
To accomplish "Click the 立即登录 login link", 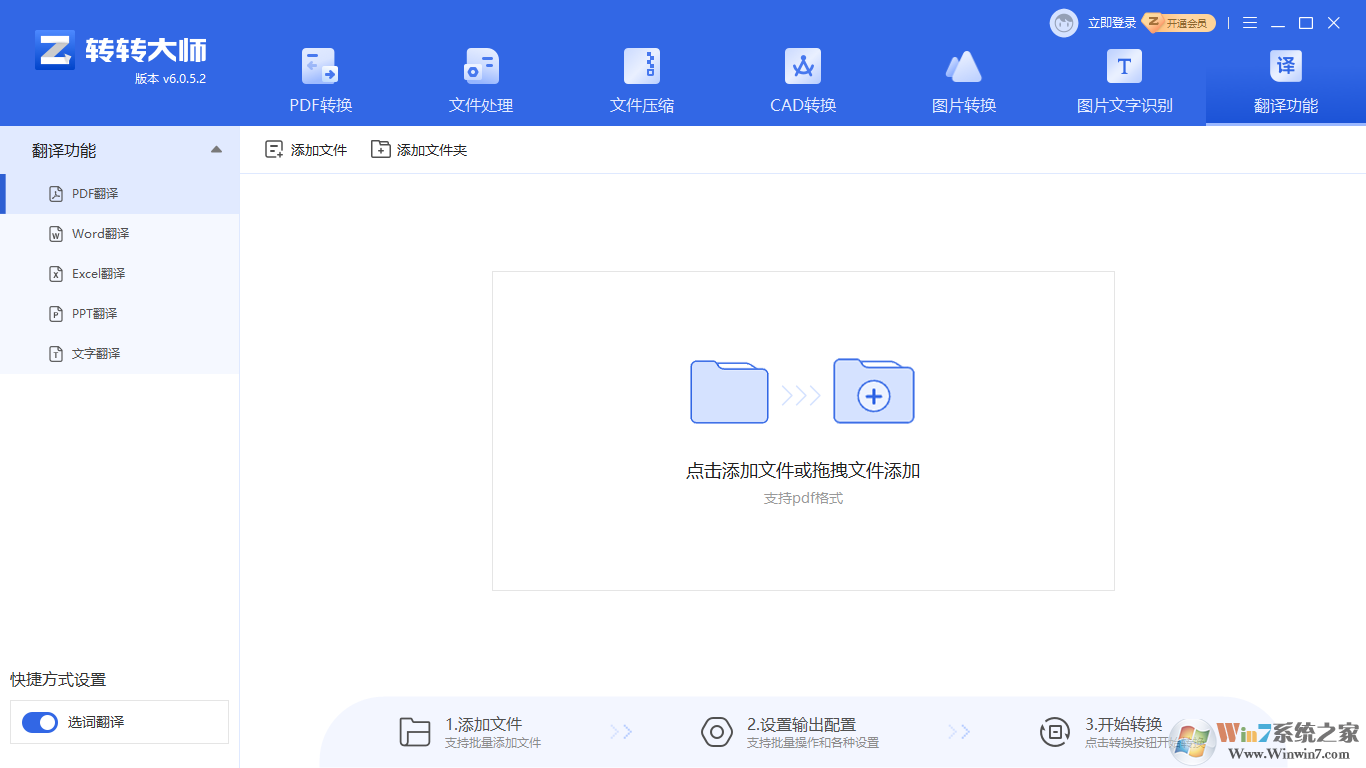I will [x=1112, y=23].
